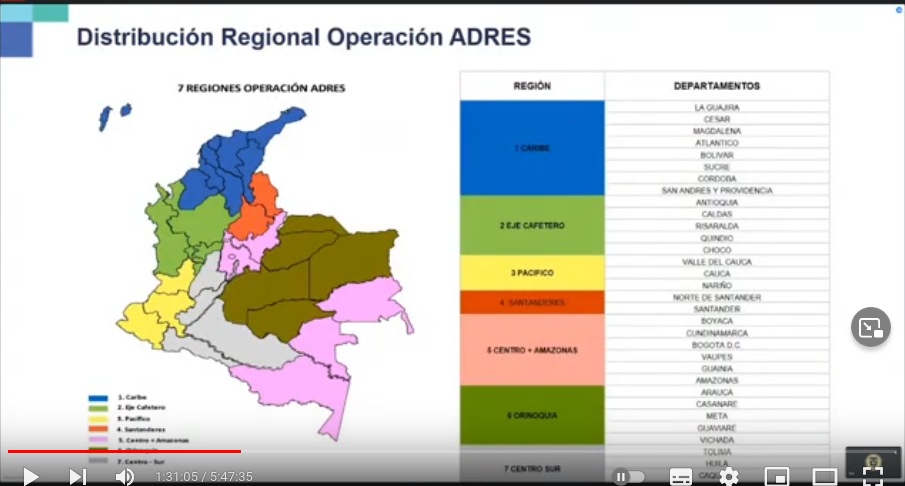Toggle fullscreen mode
The image size is (905, 486).
pyautogui.click(x=873, y=477)
